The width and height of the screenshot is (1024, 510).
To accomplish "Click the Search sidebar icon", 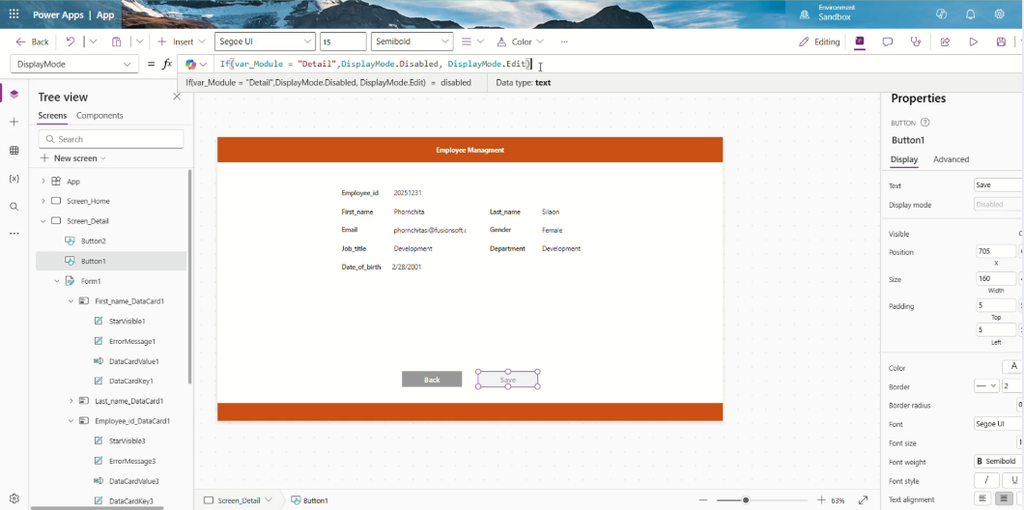I will 14,206.
